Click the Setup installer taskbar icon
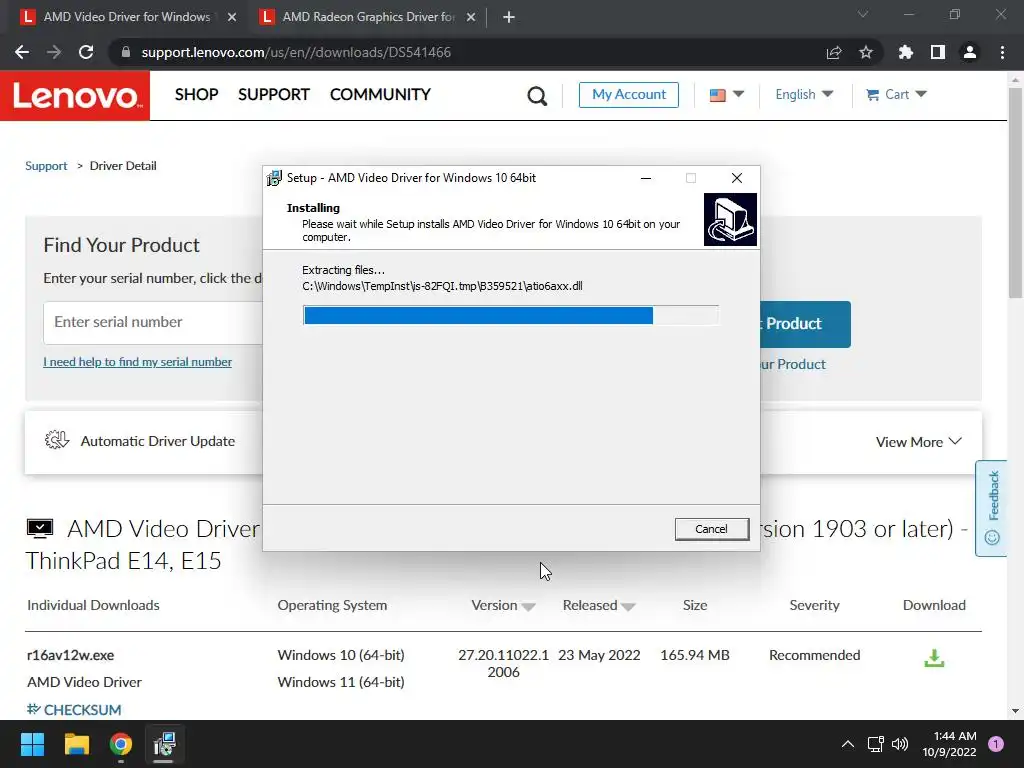 click(x=164, y=744)
